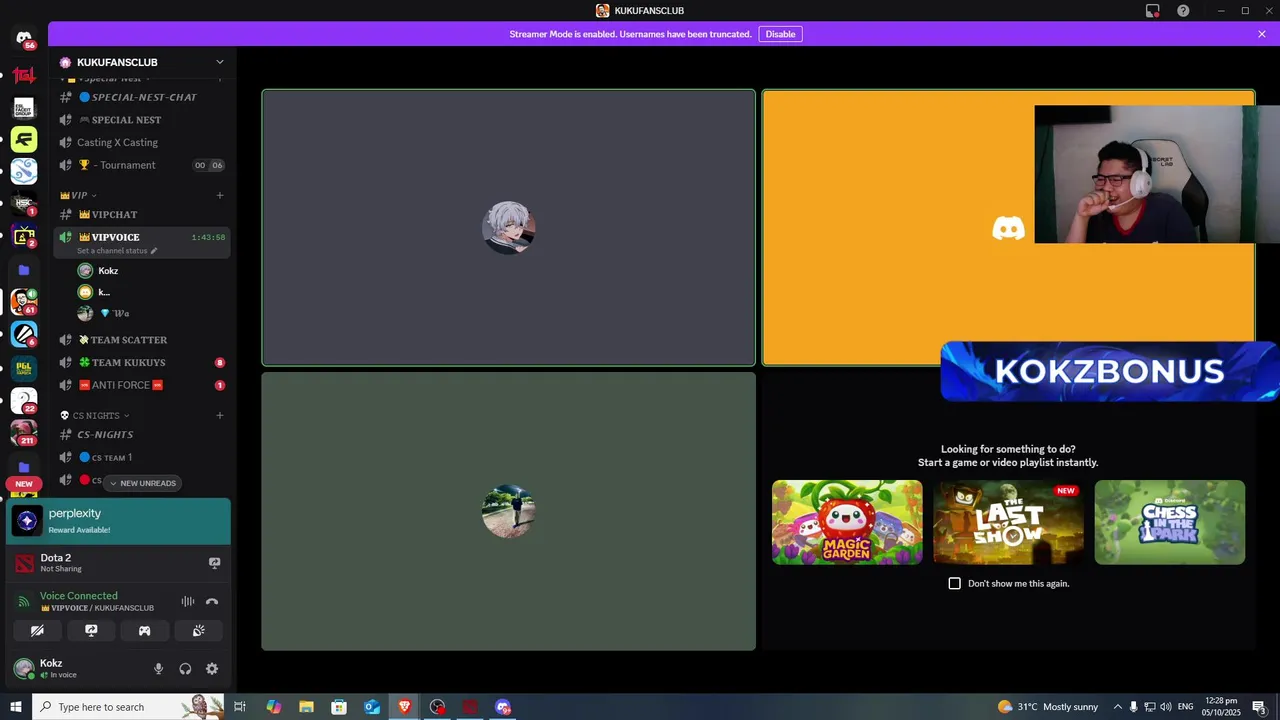The image size is (1280, 720).
Task: Open server icon with 211 badge
Action: pyautogui.click(x=24, y=432)
